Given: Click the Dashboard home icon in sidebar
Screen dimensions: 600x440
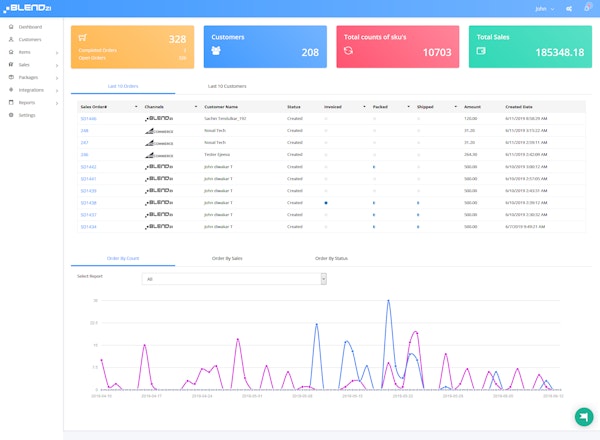Looking at the screenshot, I should click(x=10, y=26).
